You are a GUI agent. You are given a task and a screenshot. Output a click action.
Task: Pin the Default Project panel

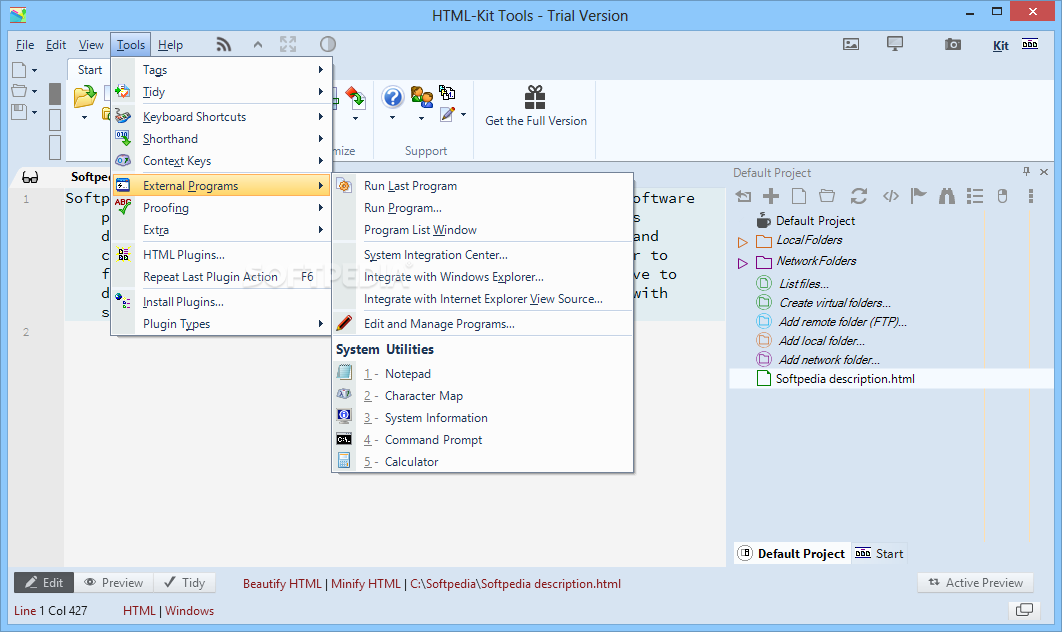pyautogui.click(x=1026, y=172)
